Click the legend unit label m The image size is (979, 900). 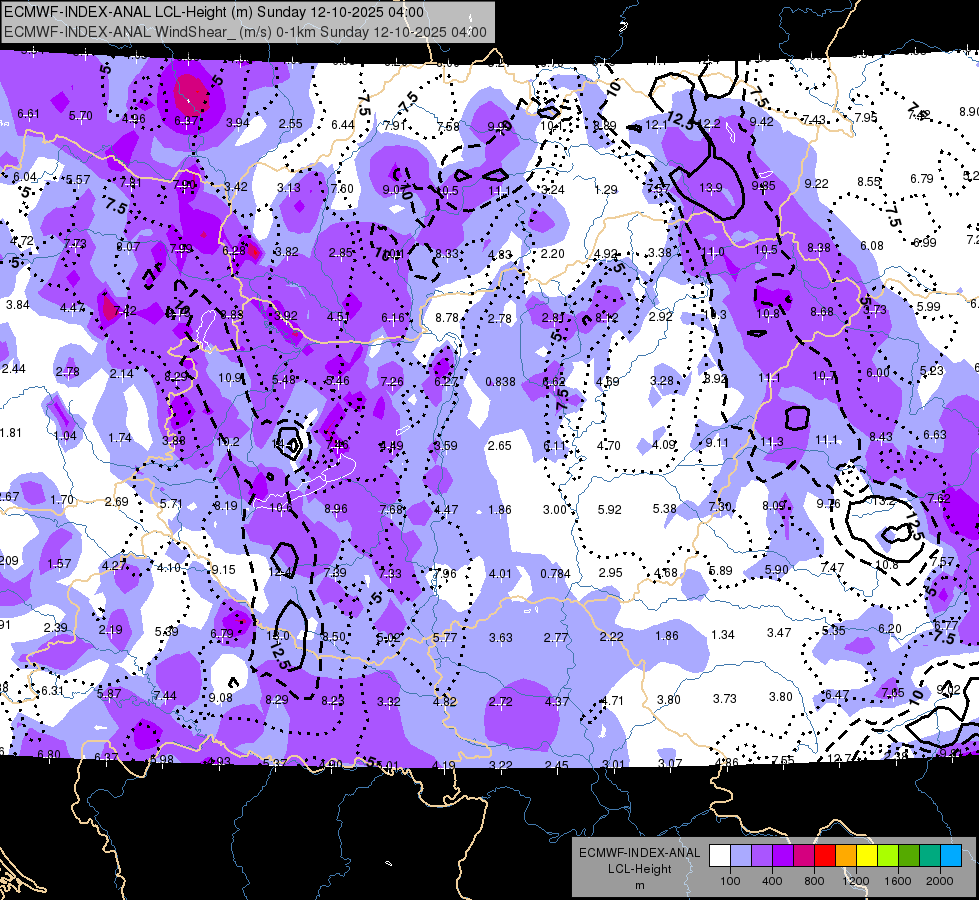639,885
